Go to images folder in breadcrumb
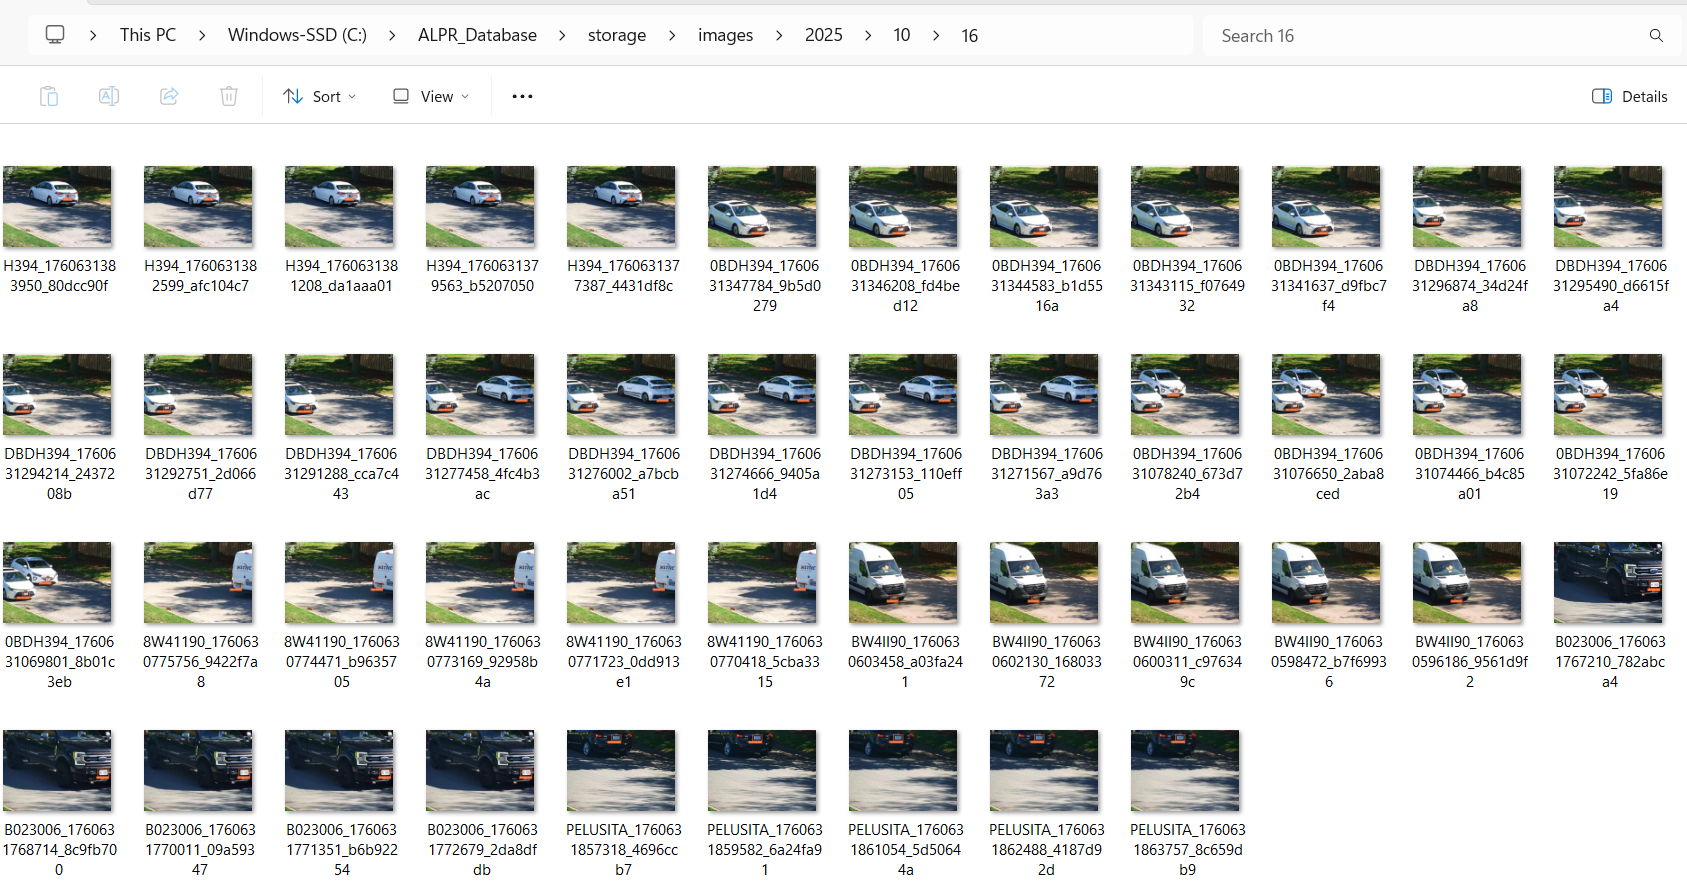The image size is (1687, 896). (725, 35)
